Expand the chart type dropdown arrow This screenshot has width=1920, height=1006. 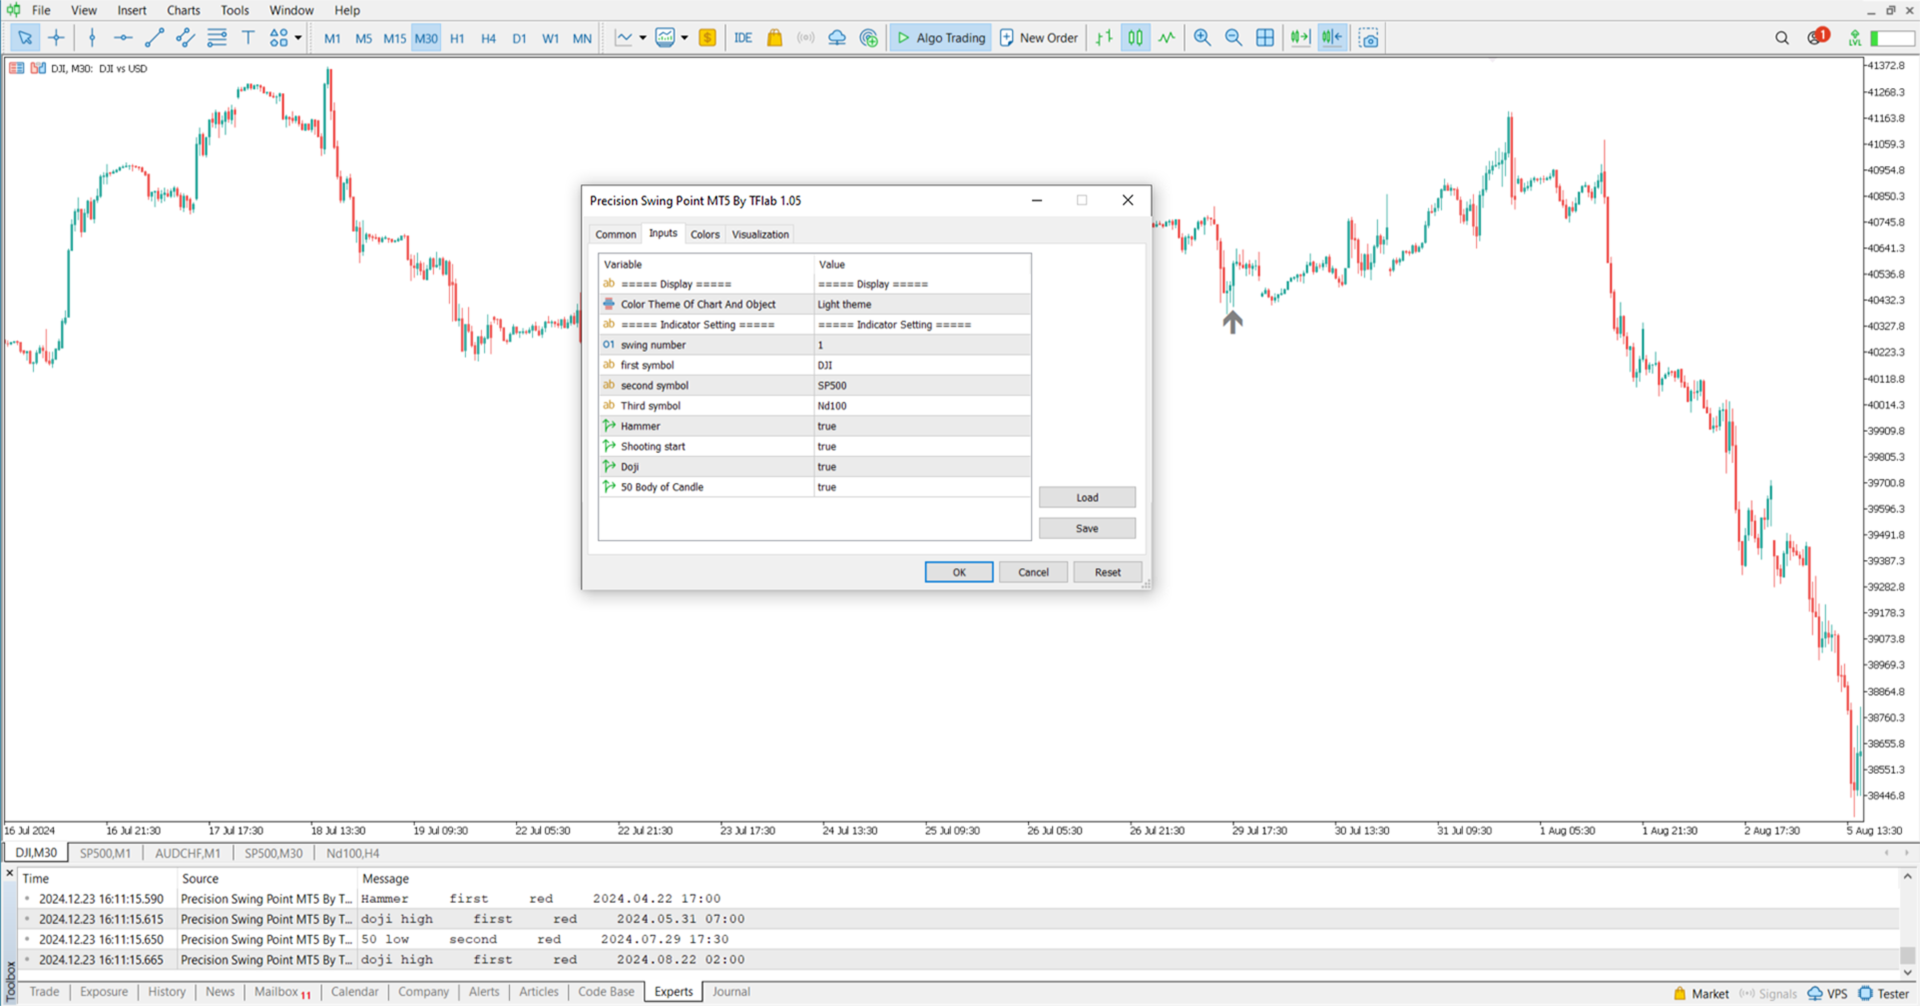pos(642,38)
